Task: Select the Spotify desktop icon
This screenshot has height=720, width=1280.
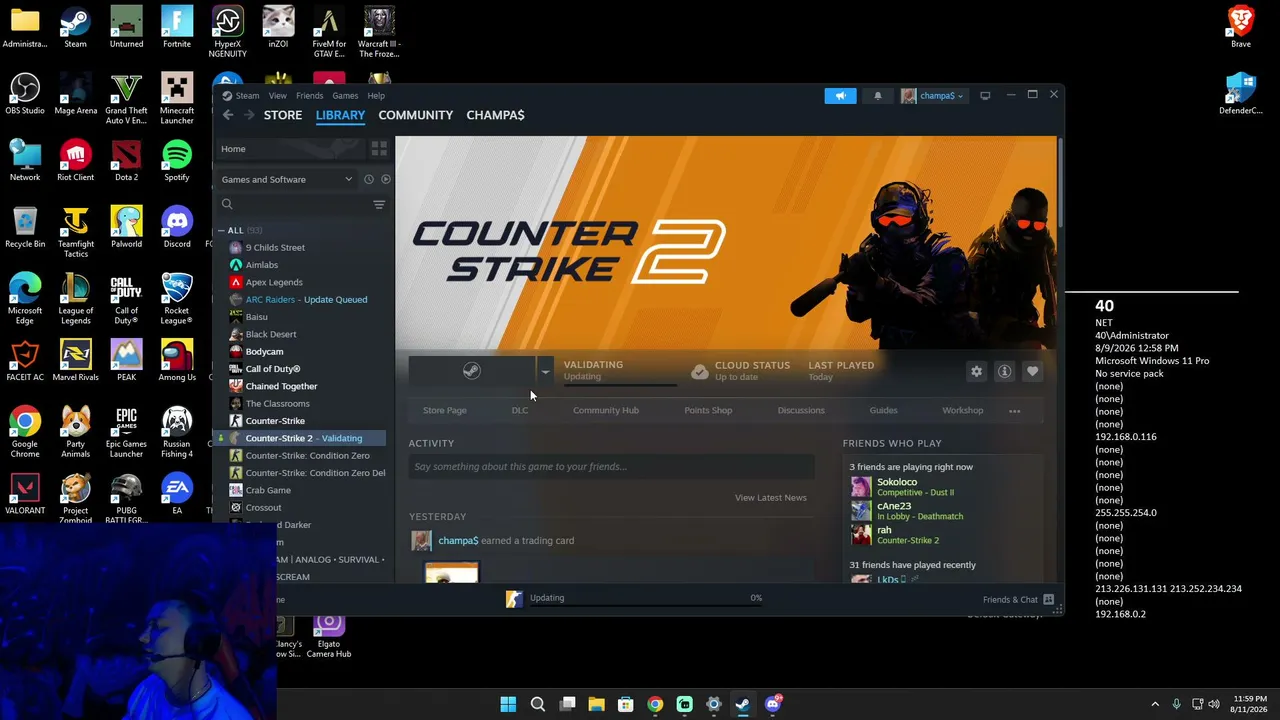Action: (177, 161)
